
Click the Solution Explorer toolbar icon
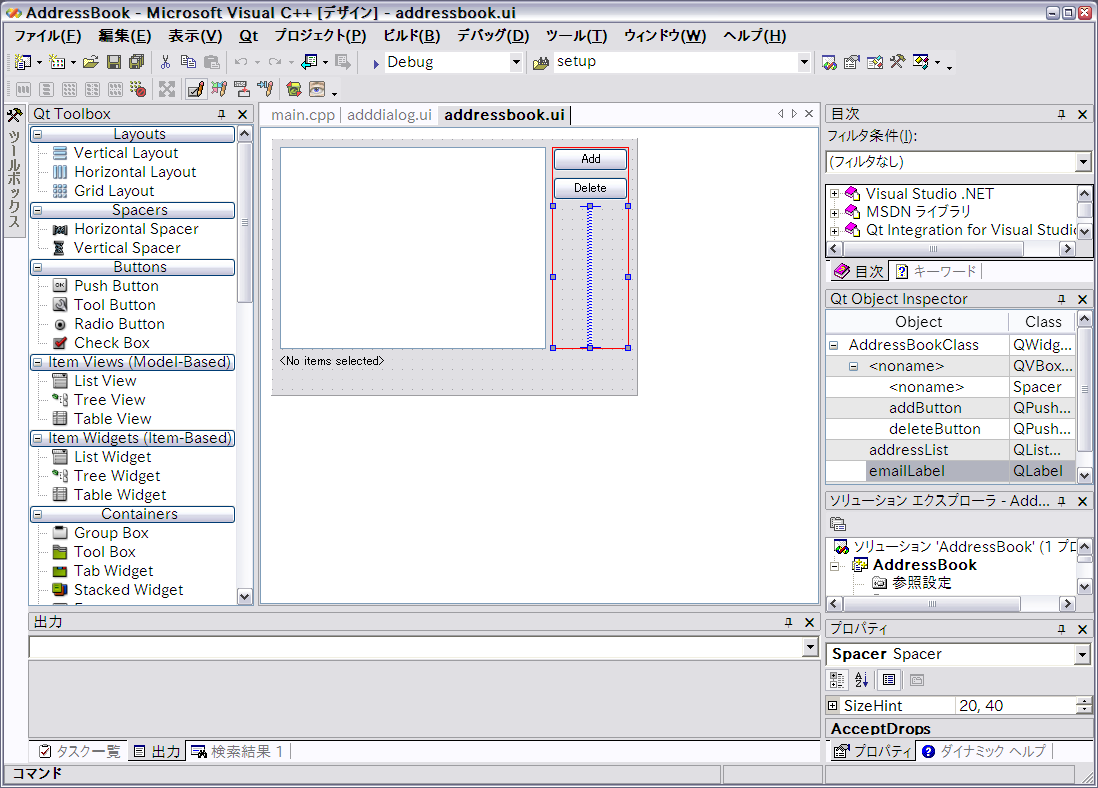[829, 62]
